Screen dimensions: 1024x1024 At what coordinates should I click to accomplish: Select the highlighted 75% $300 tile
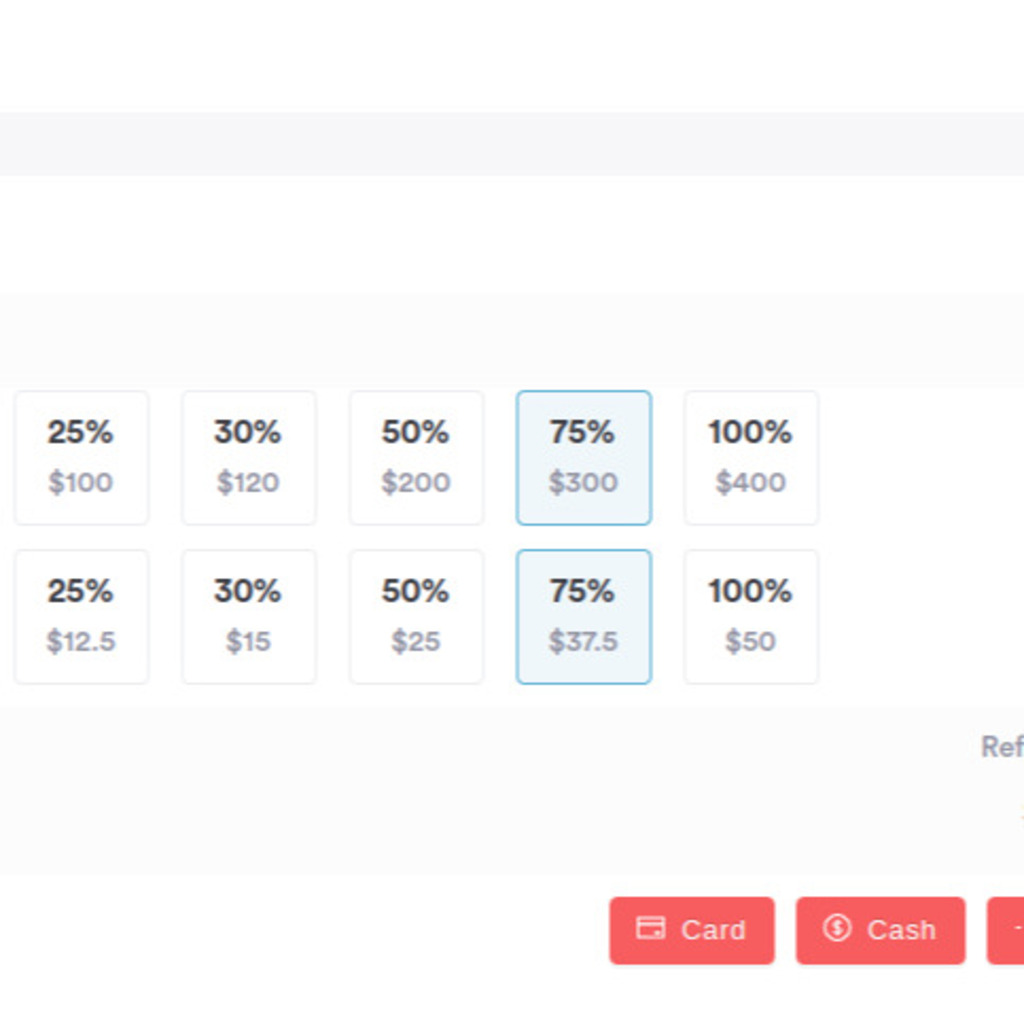tap(584, 458)
